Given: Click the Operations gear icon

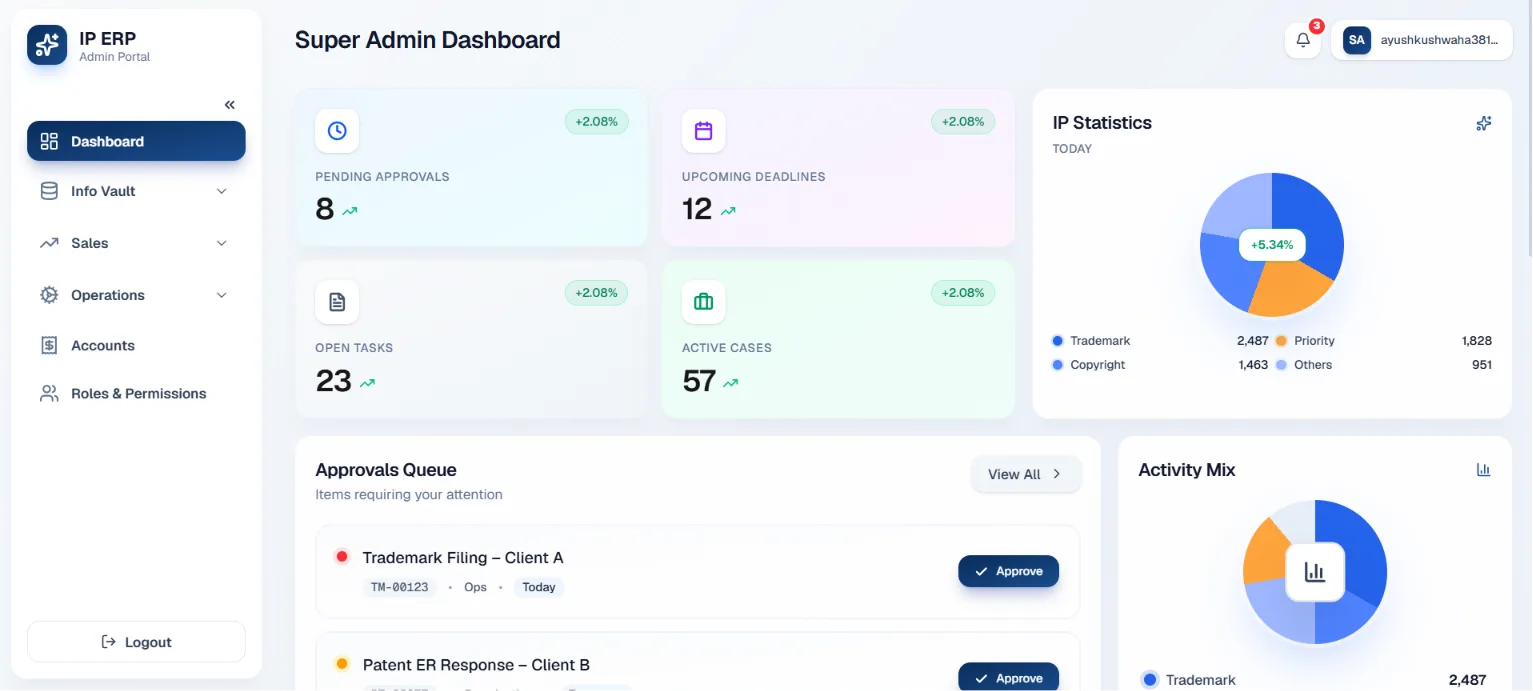Looking at the screenshot, I should [49, 295].
